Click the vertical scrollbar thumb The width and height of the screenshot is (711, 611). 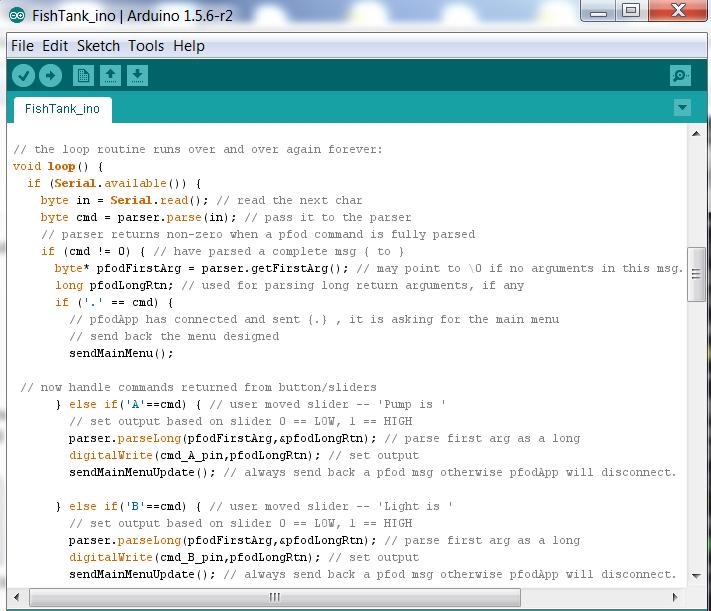pyautogui.click(x=696, y=275)
